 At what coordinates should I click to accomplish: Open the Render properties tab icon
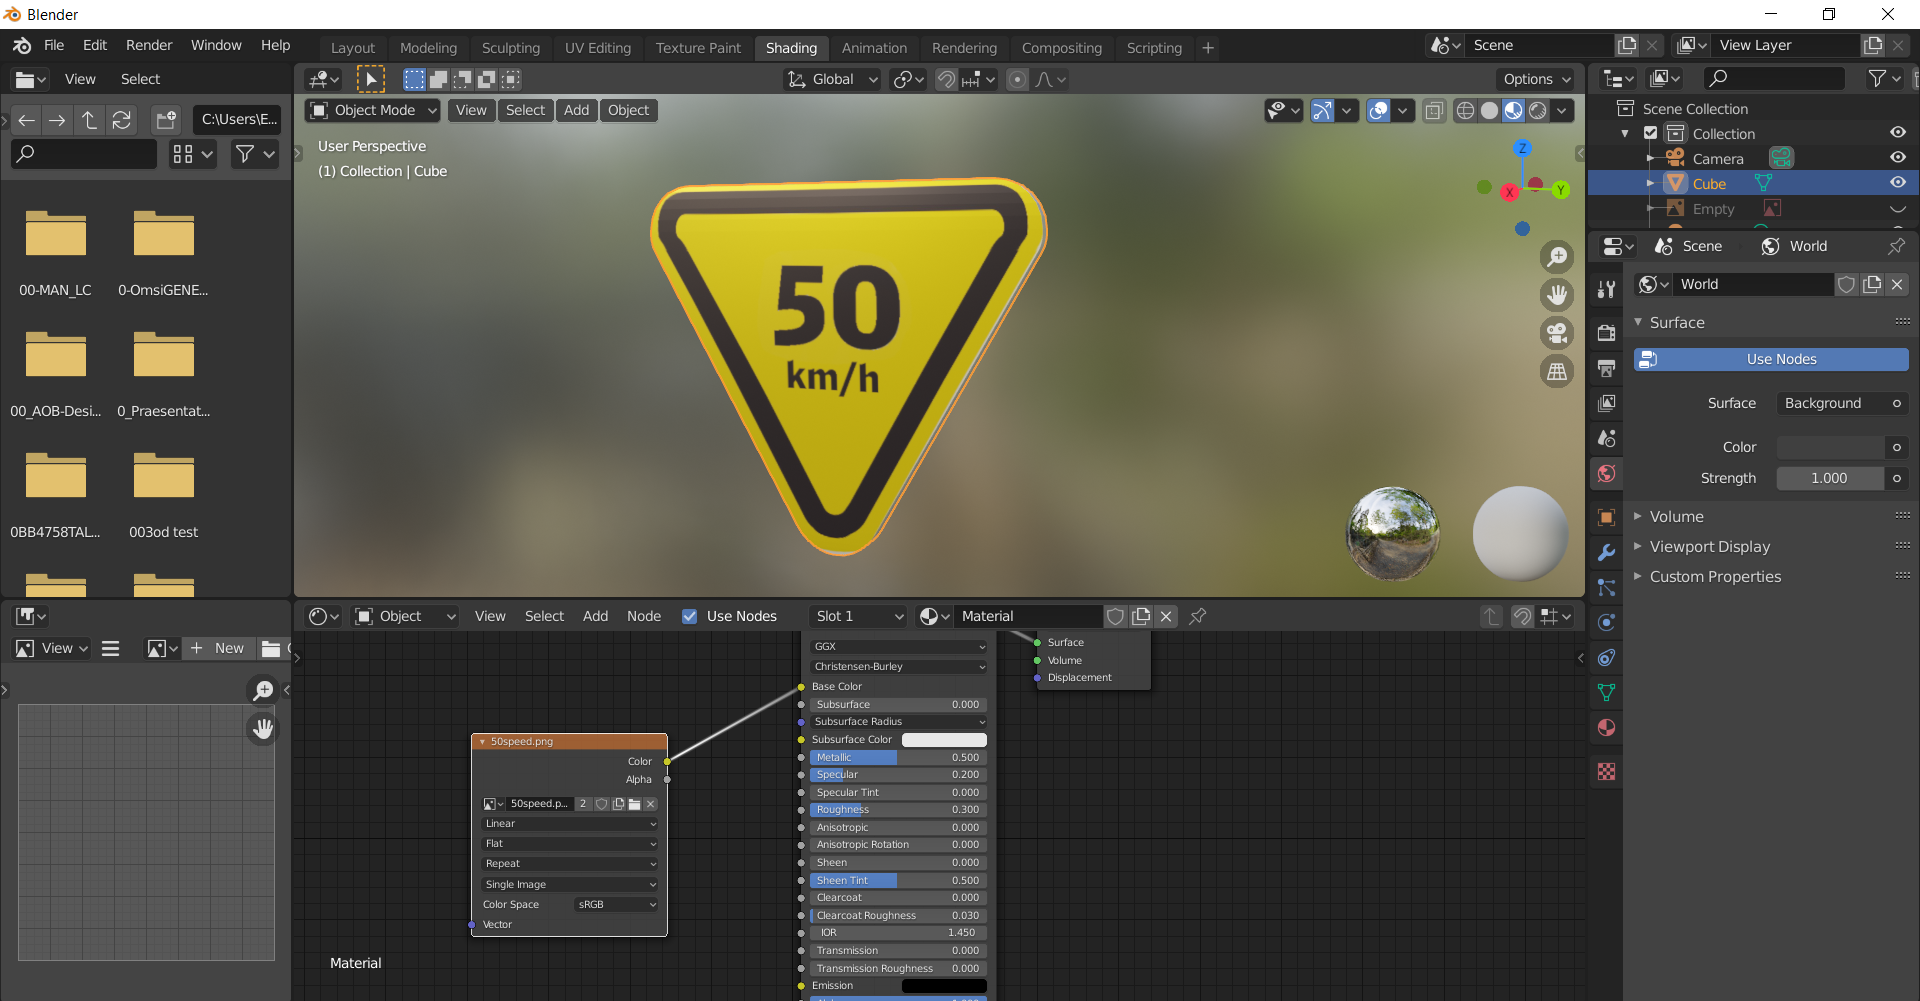click(x=1606, y=333)
